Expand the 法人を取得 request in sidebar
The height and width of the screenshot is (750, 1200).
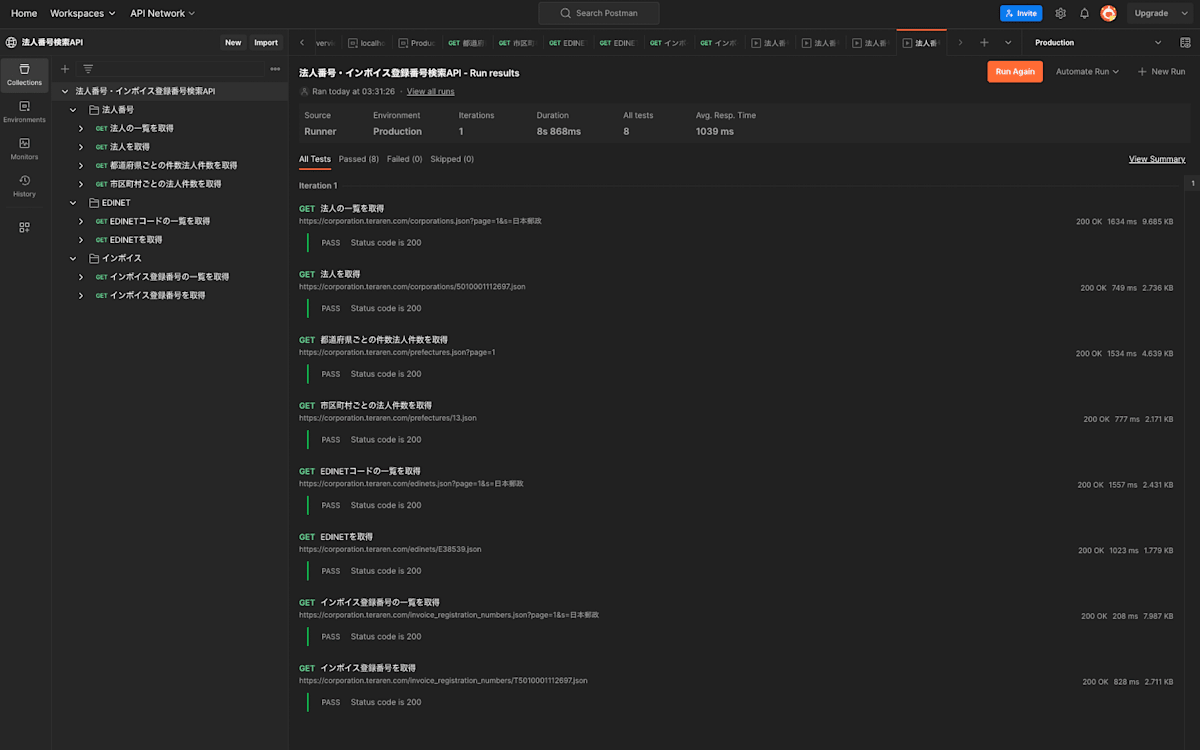[81, 147]
